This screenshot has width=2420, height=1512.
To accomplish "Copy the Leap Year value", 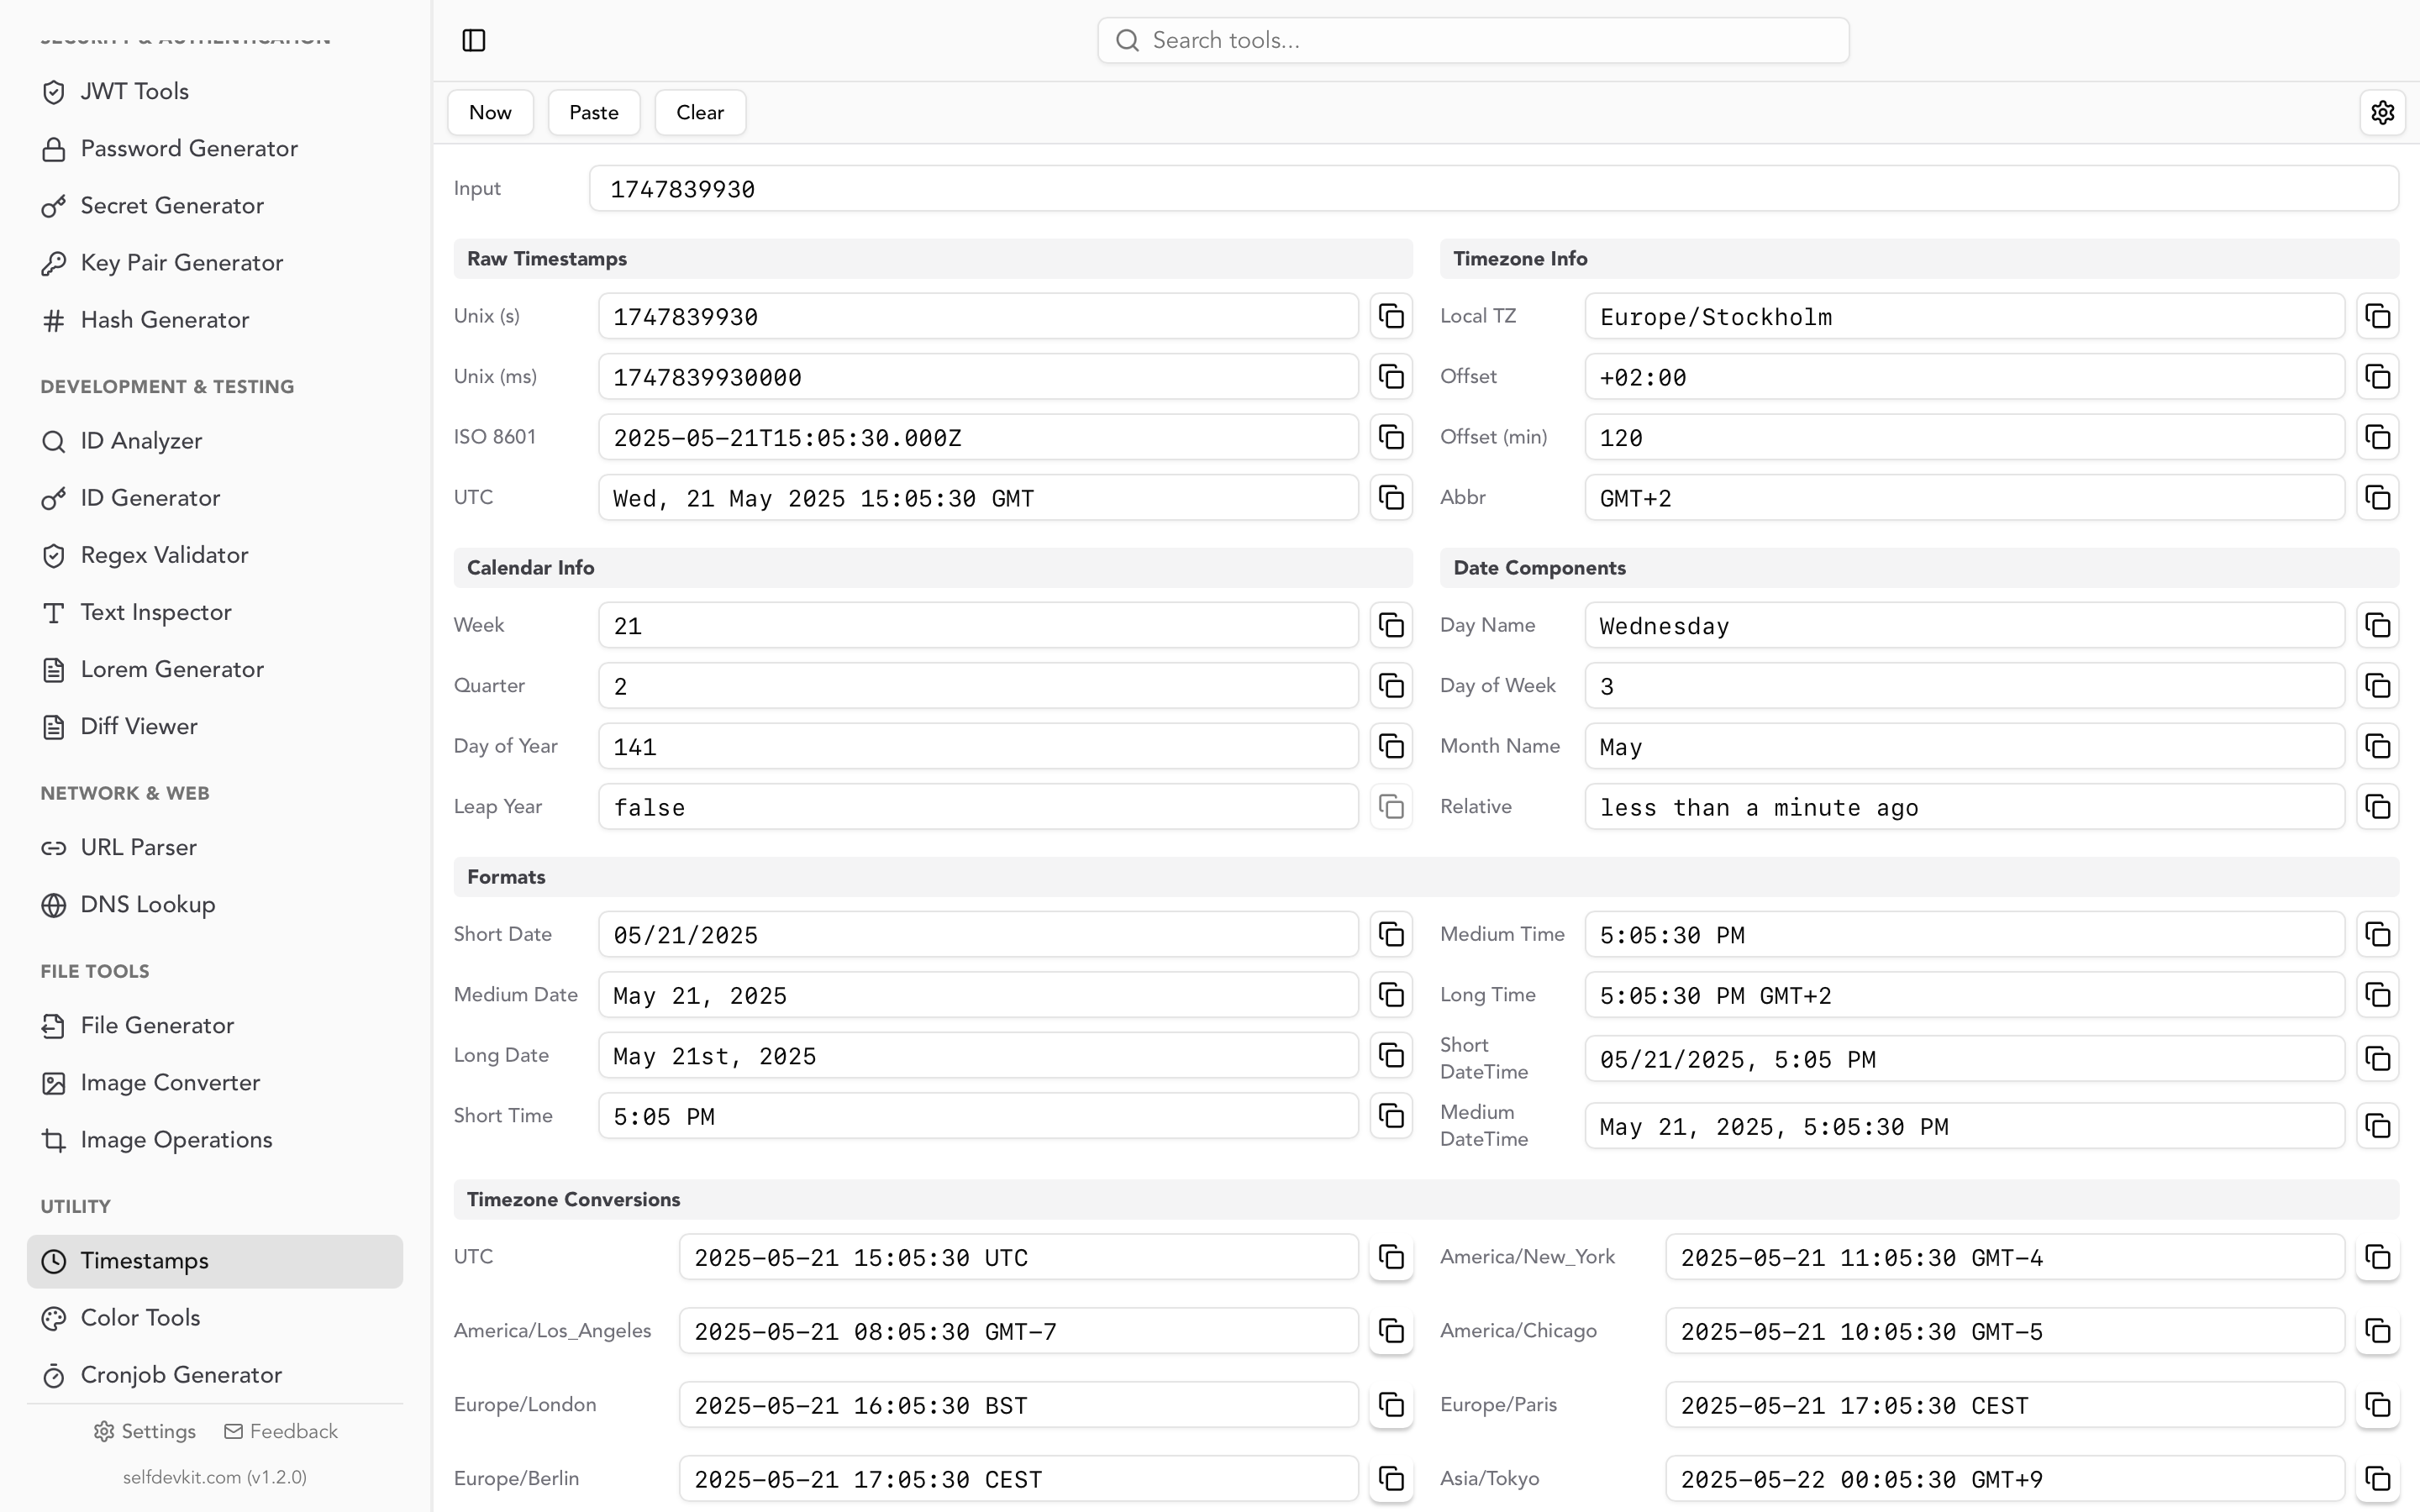I will pyautogui.click(x=1391, y=807).
